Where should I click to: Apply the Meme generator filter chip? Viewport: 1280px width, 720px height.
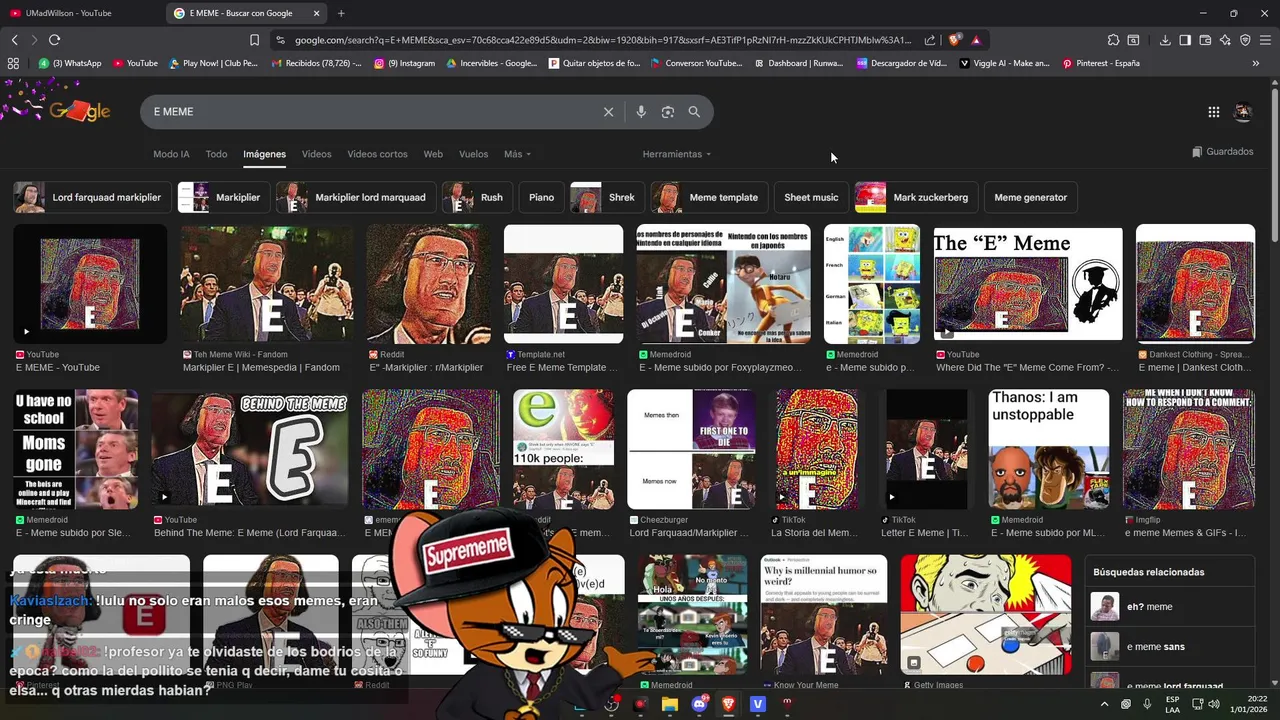(x=1031, y=197)
